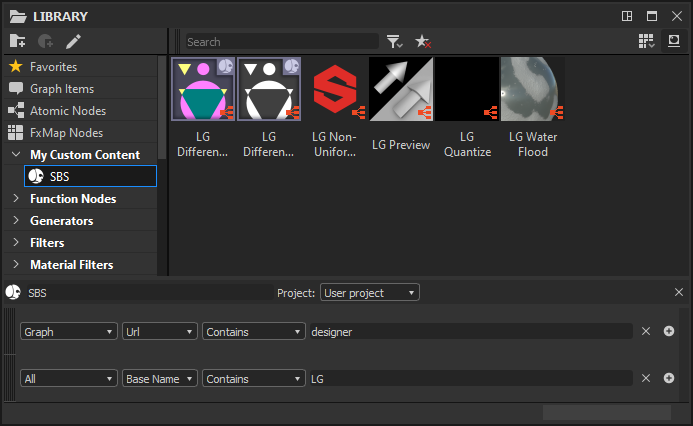Open the thumbnail grid size options
The height and width of the screenshot is (426, 693).
coord(646,41)
